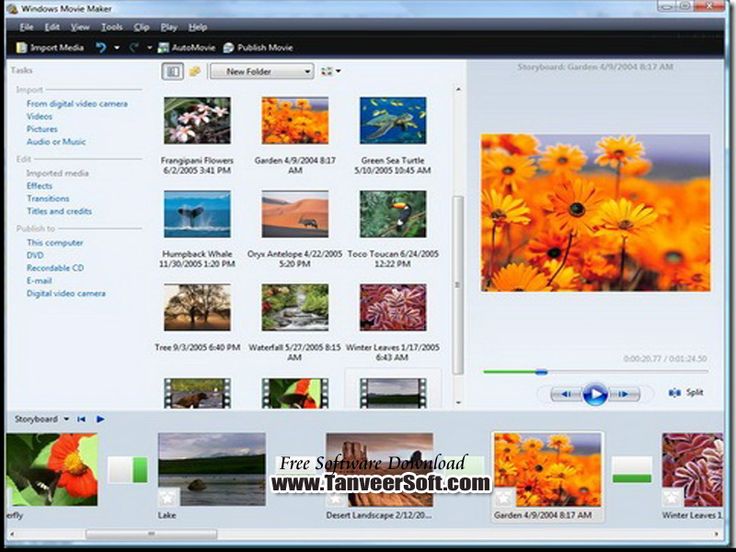Viewport: 736px width, 552px height.
Task: Select the Tree 9/3/2005 thumbnail
Action: [197, 307]
